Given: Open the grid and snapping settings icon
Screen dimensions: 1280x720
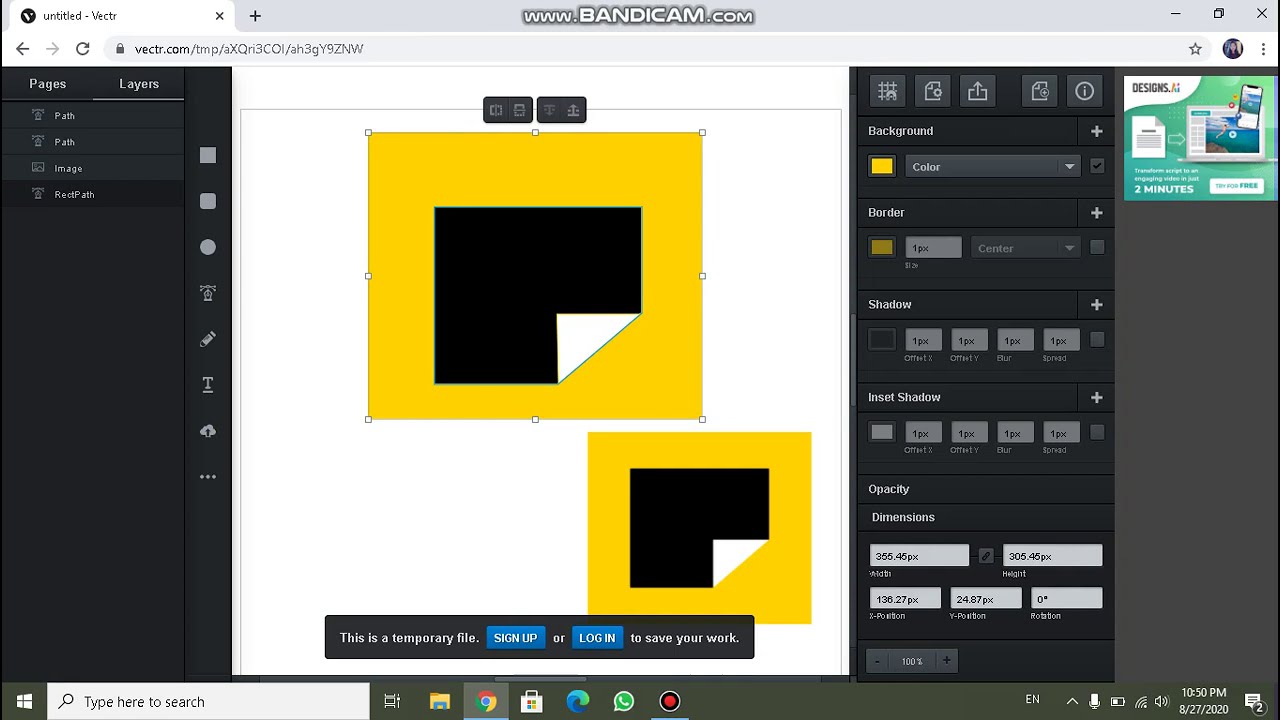Looking at the screenshot, I should pyautogui.click(x=887, y=91).
